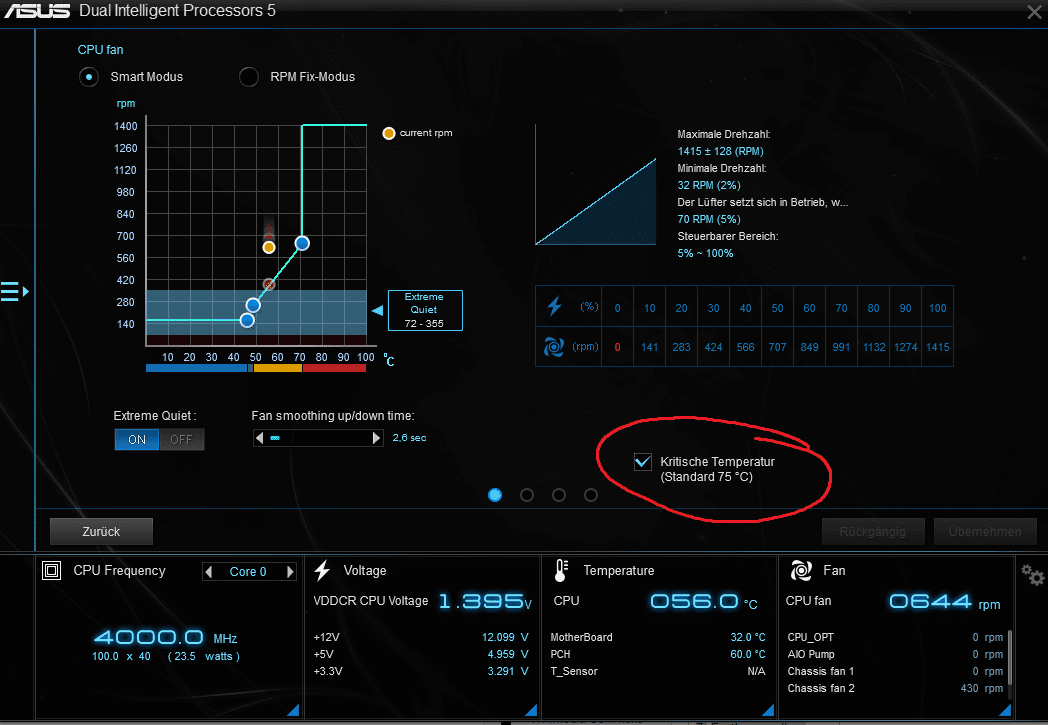The image size is (1048, 725).
Task: Click the 056.0 °C CPU temperature readout
Action: click(x=704, y=601)
